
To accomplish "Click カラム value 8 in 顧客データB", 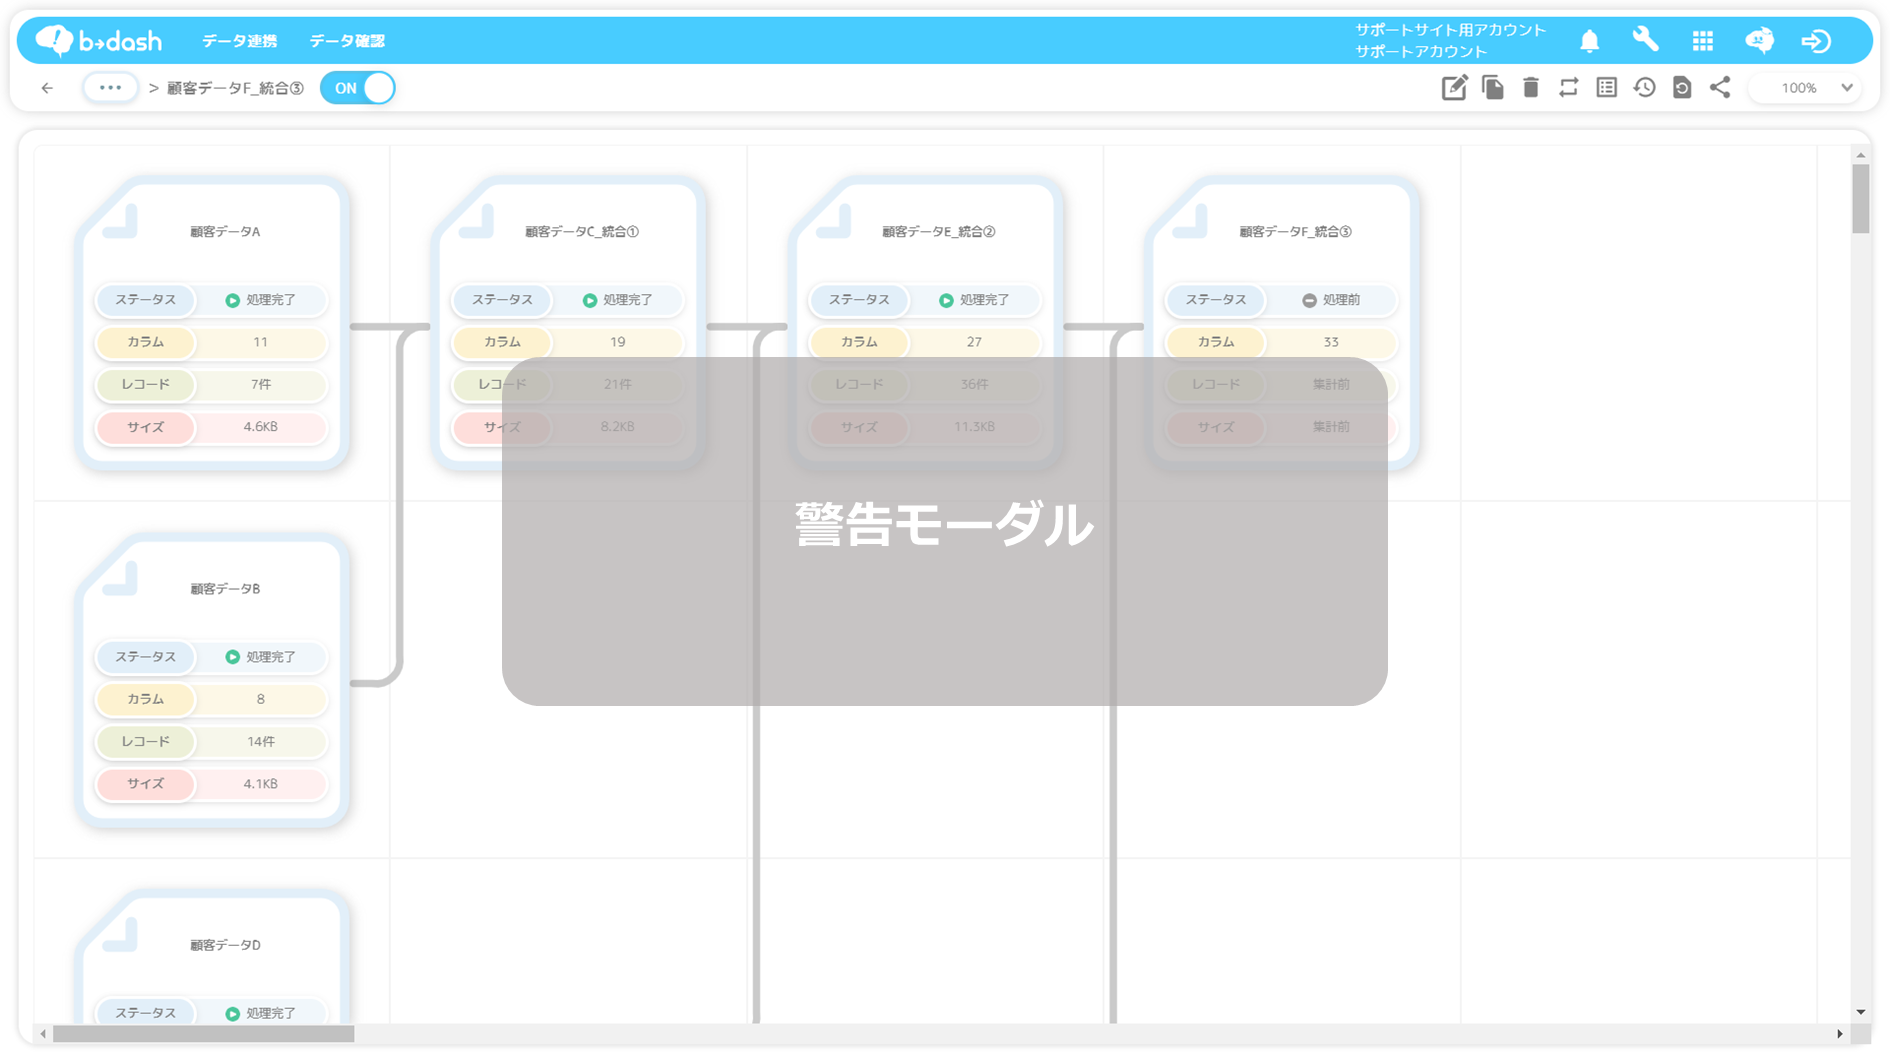I will point(260,699).
